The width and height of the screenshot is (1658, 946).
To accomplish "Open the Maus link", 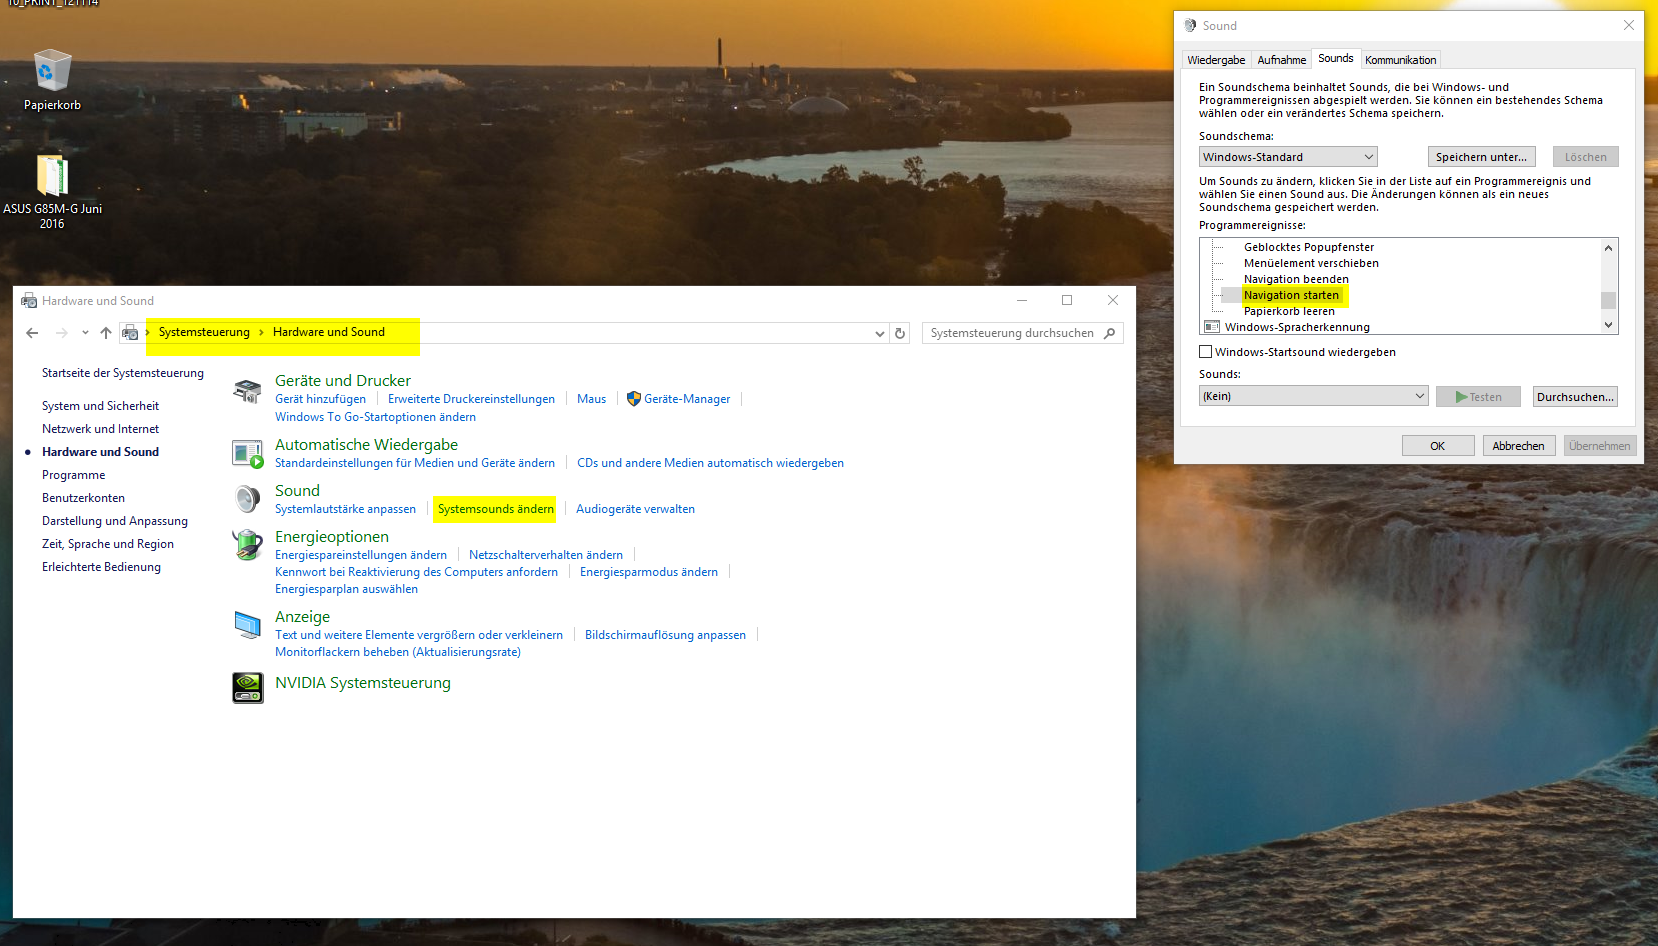I will click(x=591, y=399).
